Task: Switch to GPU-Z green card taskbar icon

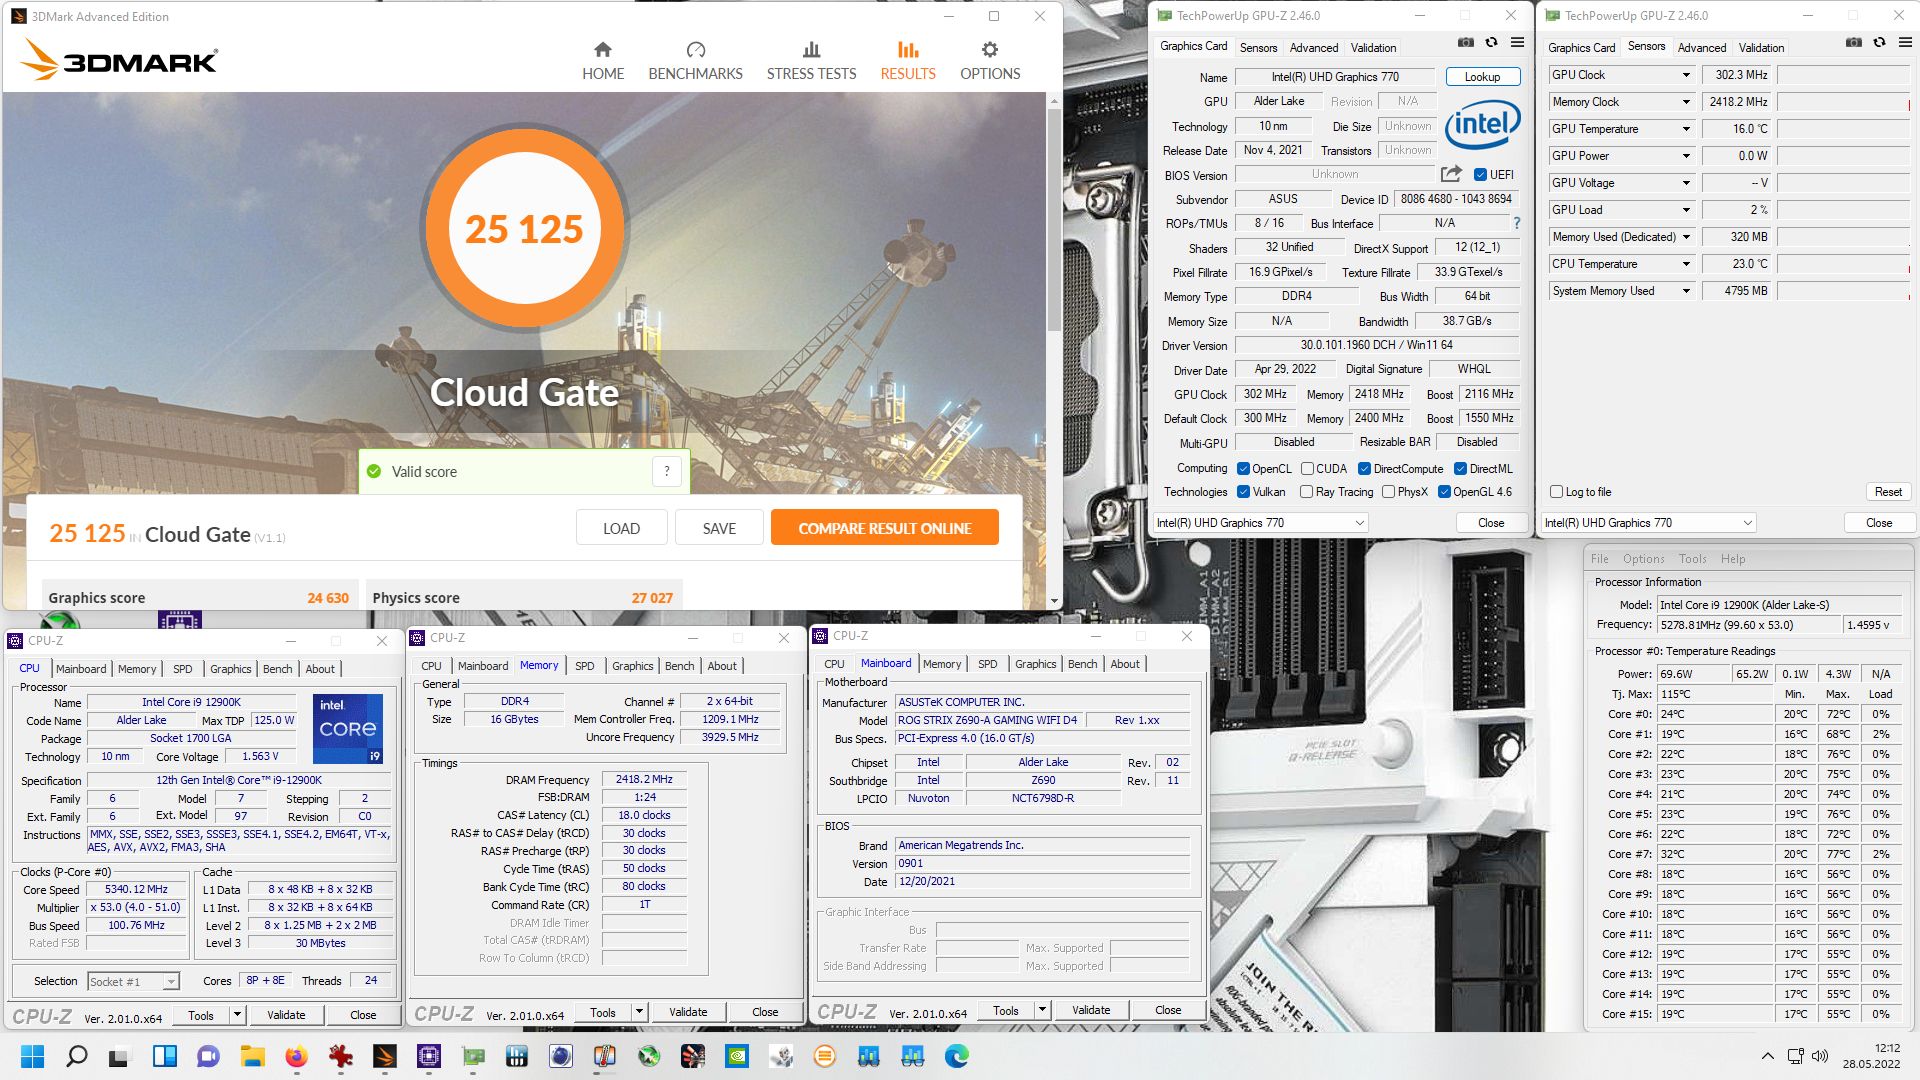Action: (x=472, y=1056)
